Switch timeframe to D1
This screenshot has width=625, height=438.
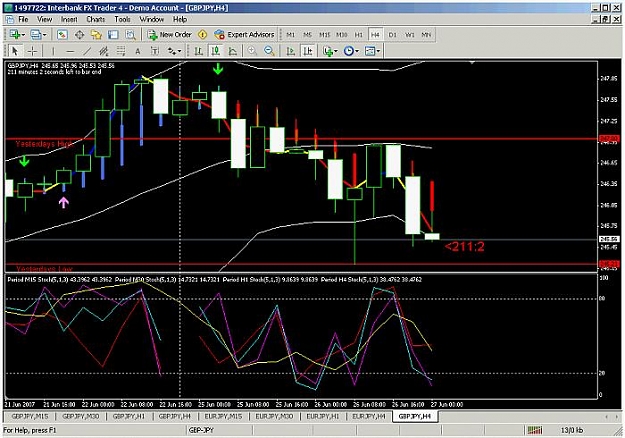pyautogui.click(x=393, y=35)
